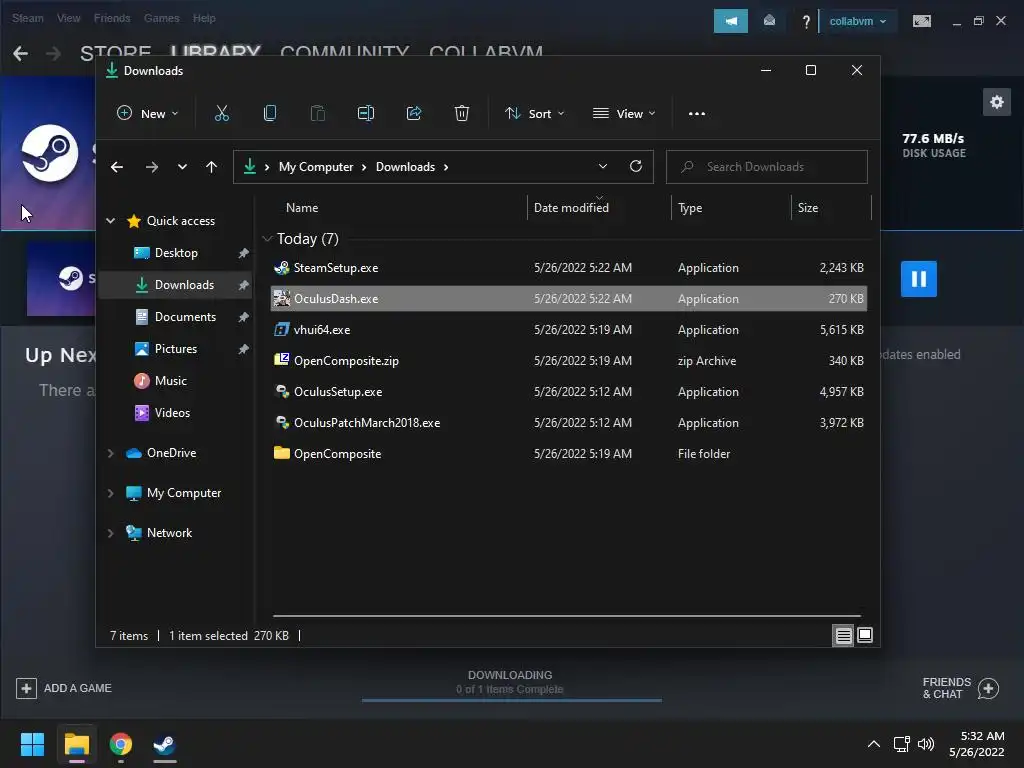Open the Steam inbox envelope icon

tap(769, 21)
